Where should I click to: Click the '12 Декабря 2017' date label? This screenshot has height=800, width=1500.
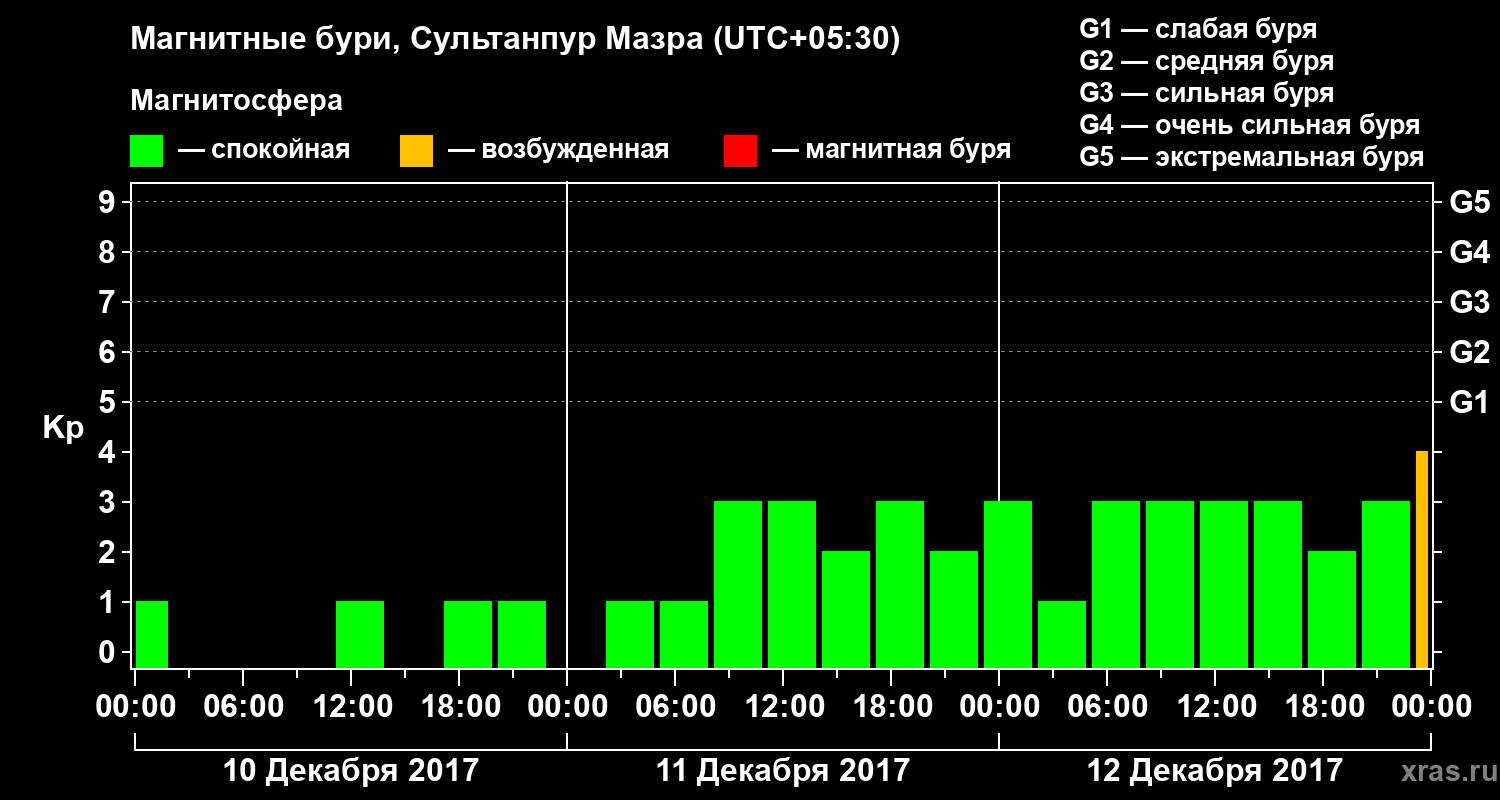pos(1215,771)
